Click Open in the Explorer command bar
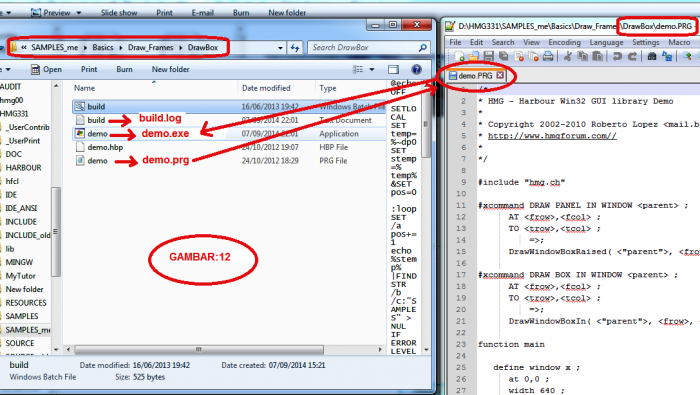700x395 pixels. tap(46, 69)
